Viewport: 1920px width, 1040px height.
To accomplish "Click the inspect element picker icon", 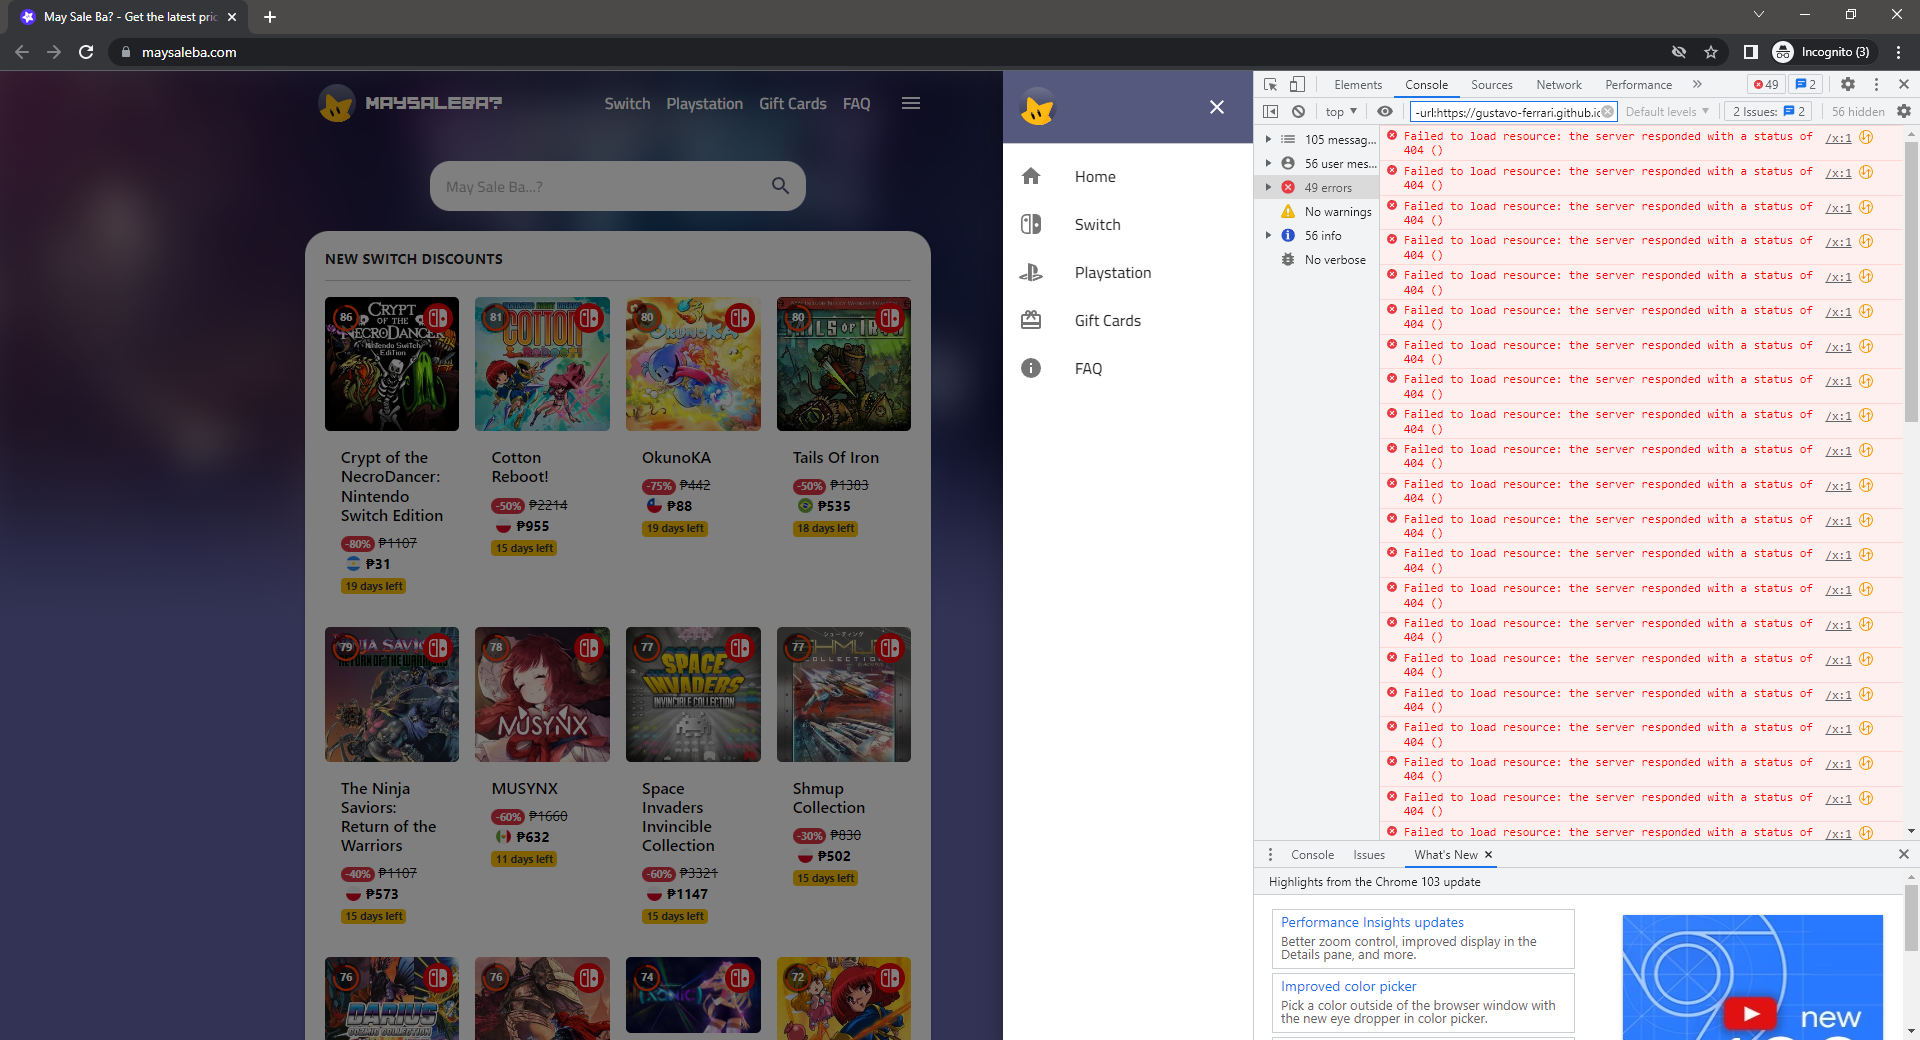I will 1270,85.
